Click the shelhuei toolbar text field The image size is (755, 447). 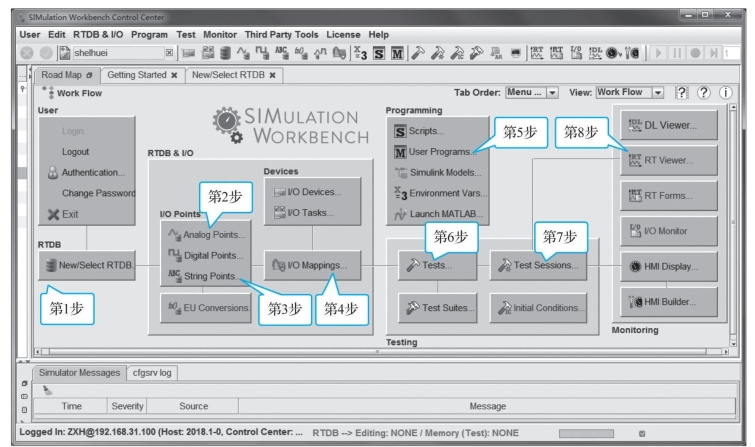[x=118, y=53]
